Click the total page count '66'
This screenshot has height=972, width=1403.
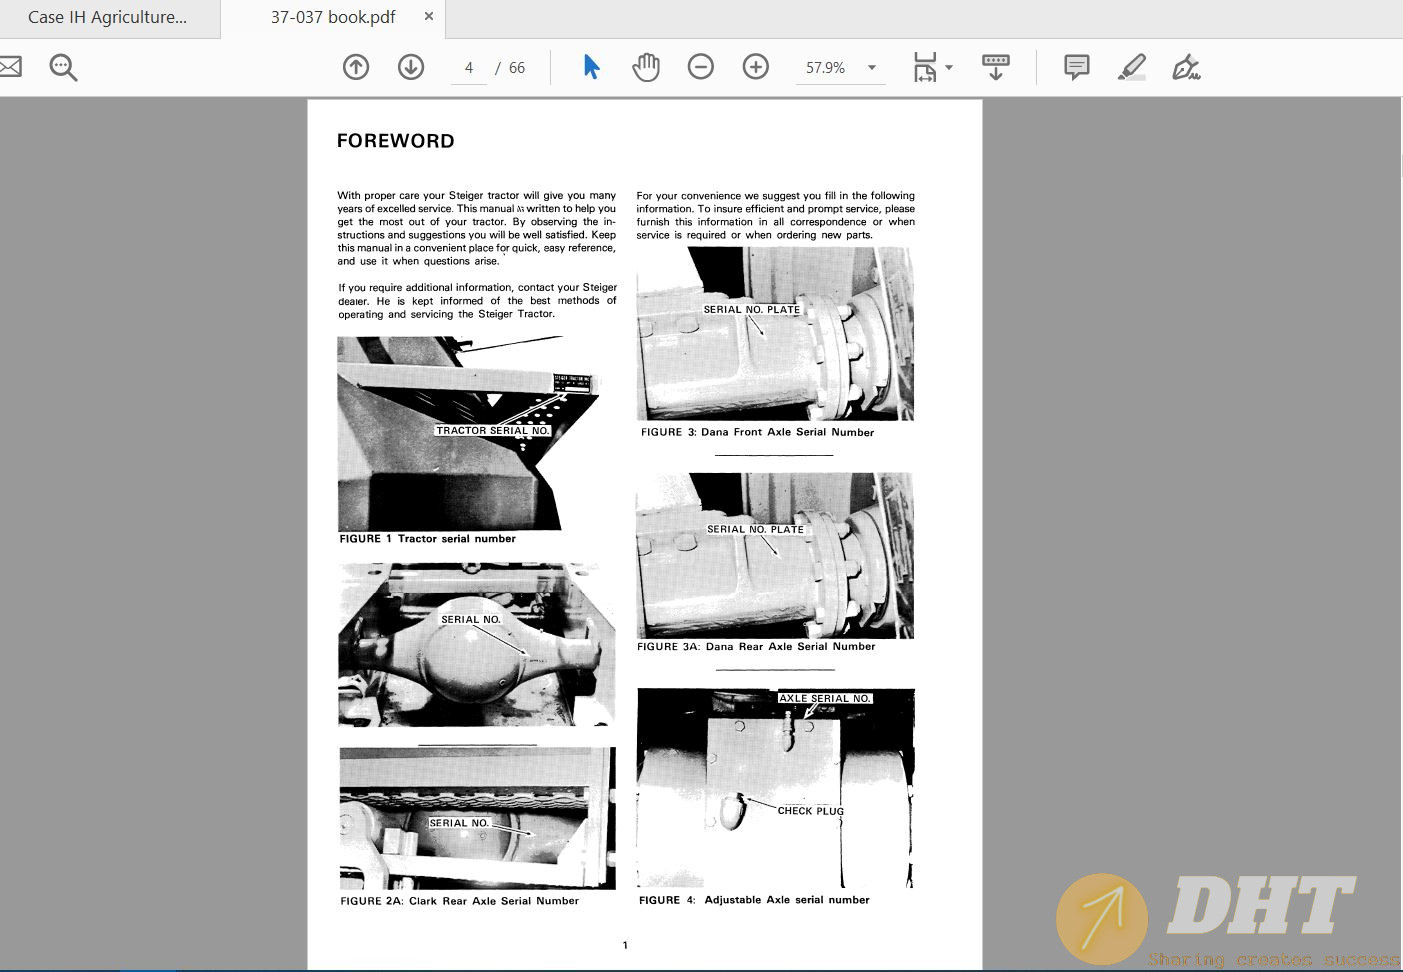tap(517, 68)
